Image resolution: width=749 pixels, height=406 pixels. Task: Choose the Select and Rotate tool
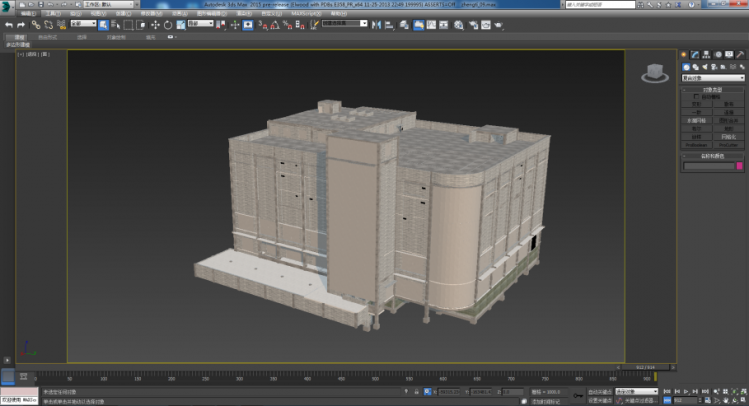167,24
